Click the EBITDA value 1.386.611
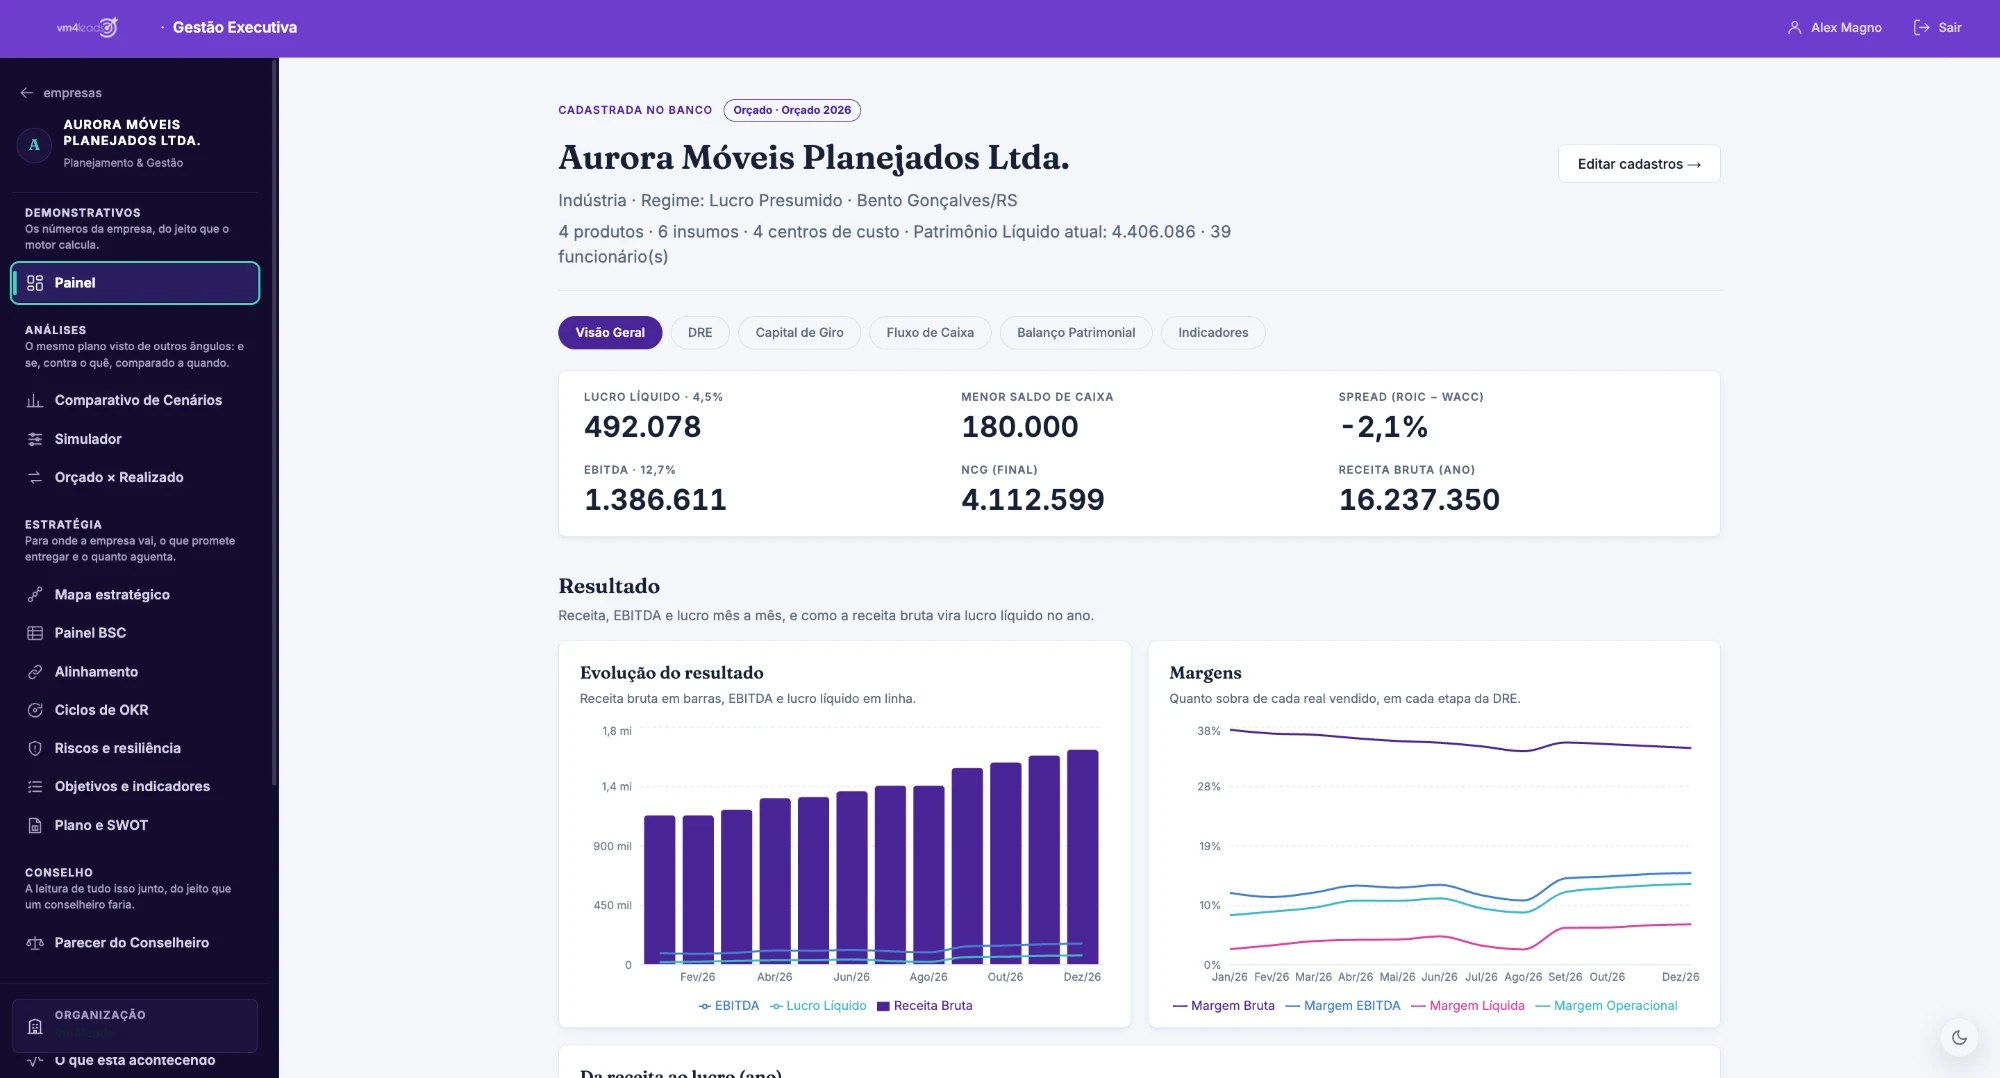 pyautogui.click(x=655, y=500)
